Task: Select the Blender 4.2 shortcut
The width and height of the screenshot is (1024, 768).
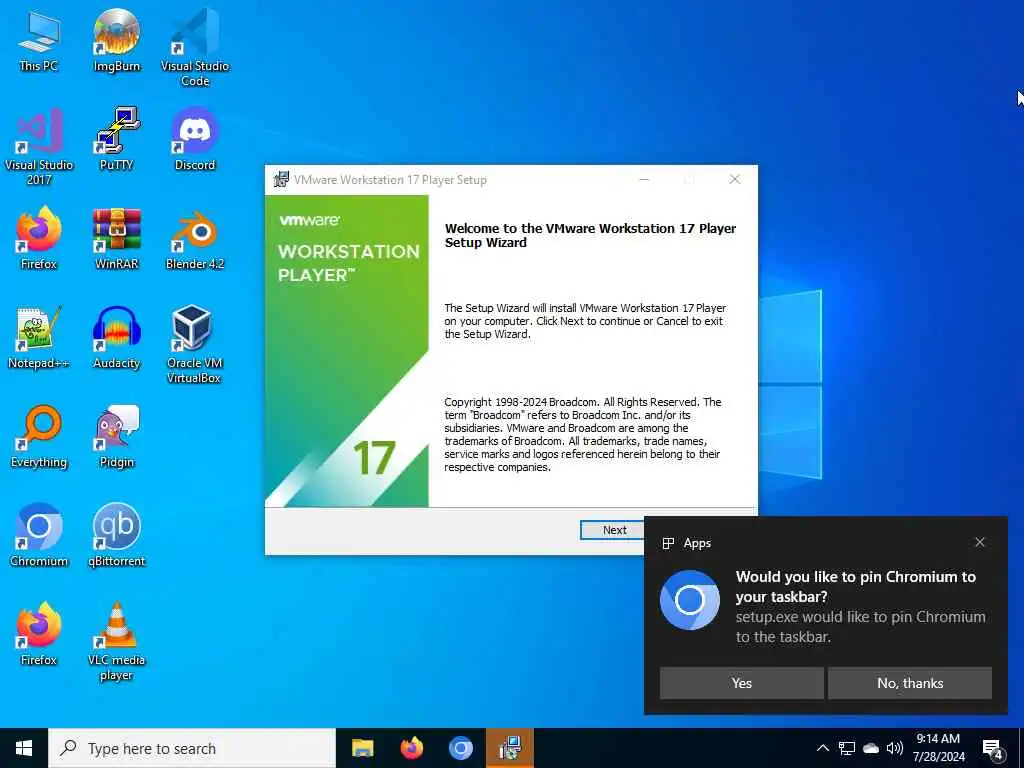Action: point(195,238)
